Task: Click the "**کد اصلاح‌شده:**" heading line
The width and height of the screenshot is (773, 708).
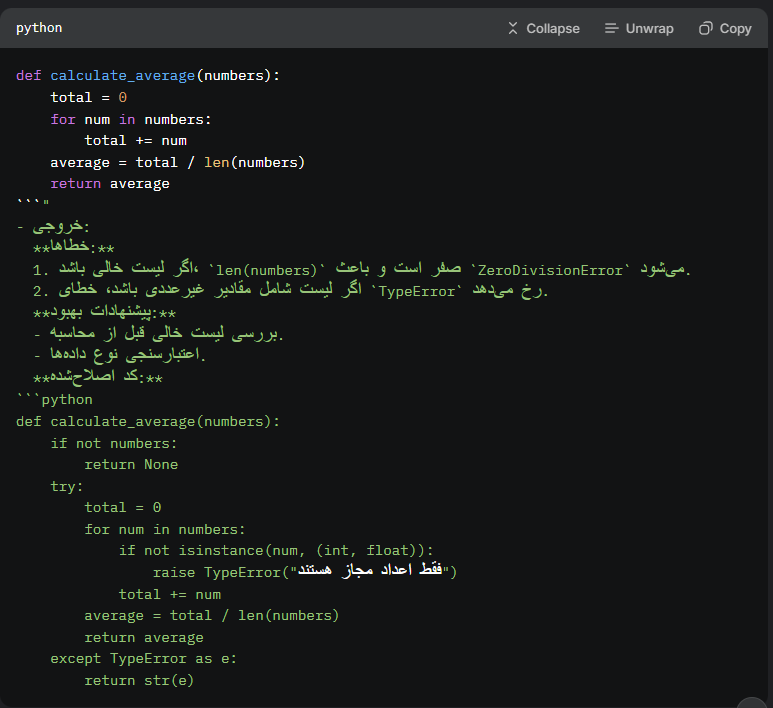Action: pyautogui.click(x=98, y=377)
